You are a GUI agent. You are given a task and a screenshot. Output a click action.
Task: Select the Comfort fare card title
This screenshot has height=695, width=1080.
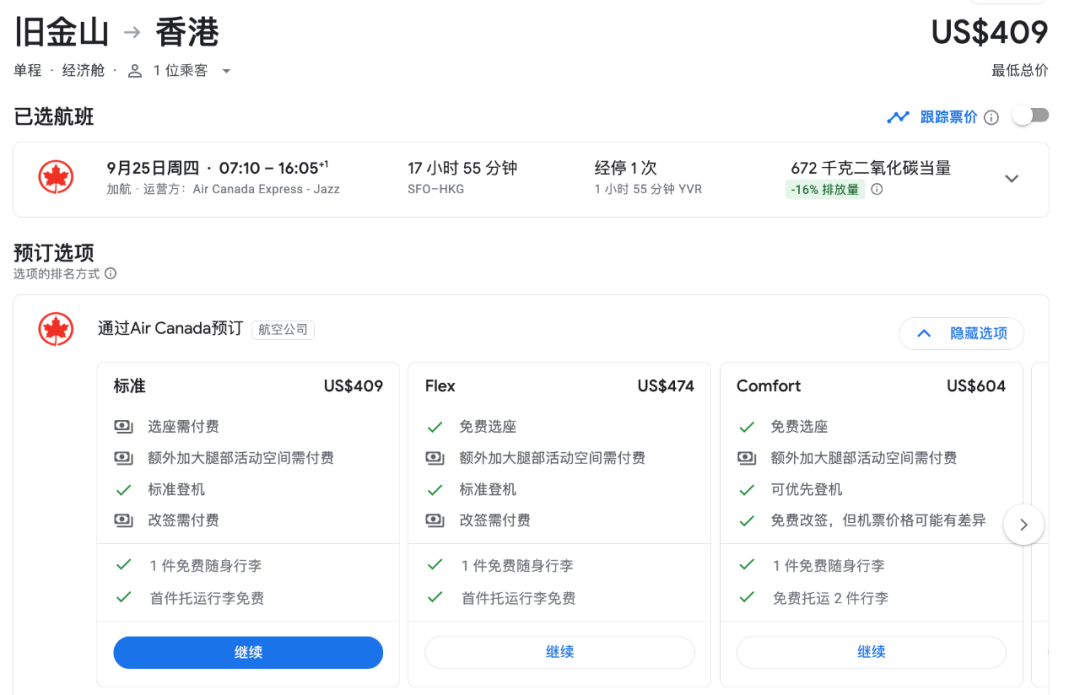[768, 386]
